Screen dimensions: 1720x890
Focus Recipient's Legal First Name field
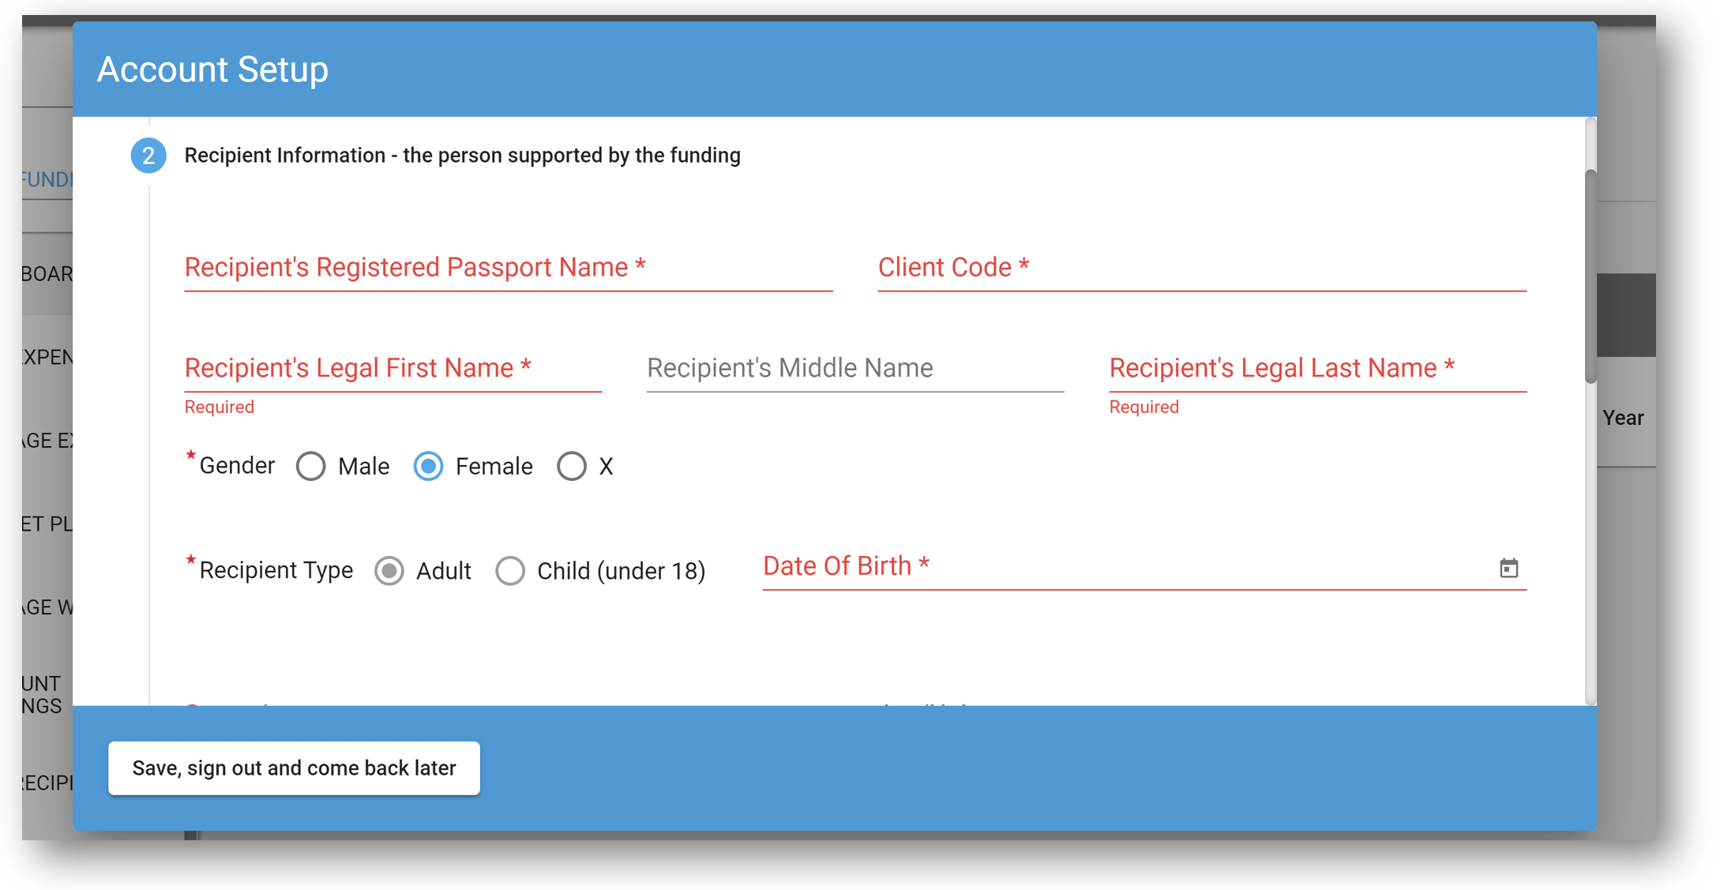point(393,368)
